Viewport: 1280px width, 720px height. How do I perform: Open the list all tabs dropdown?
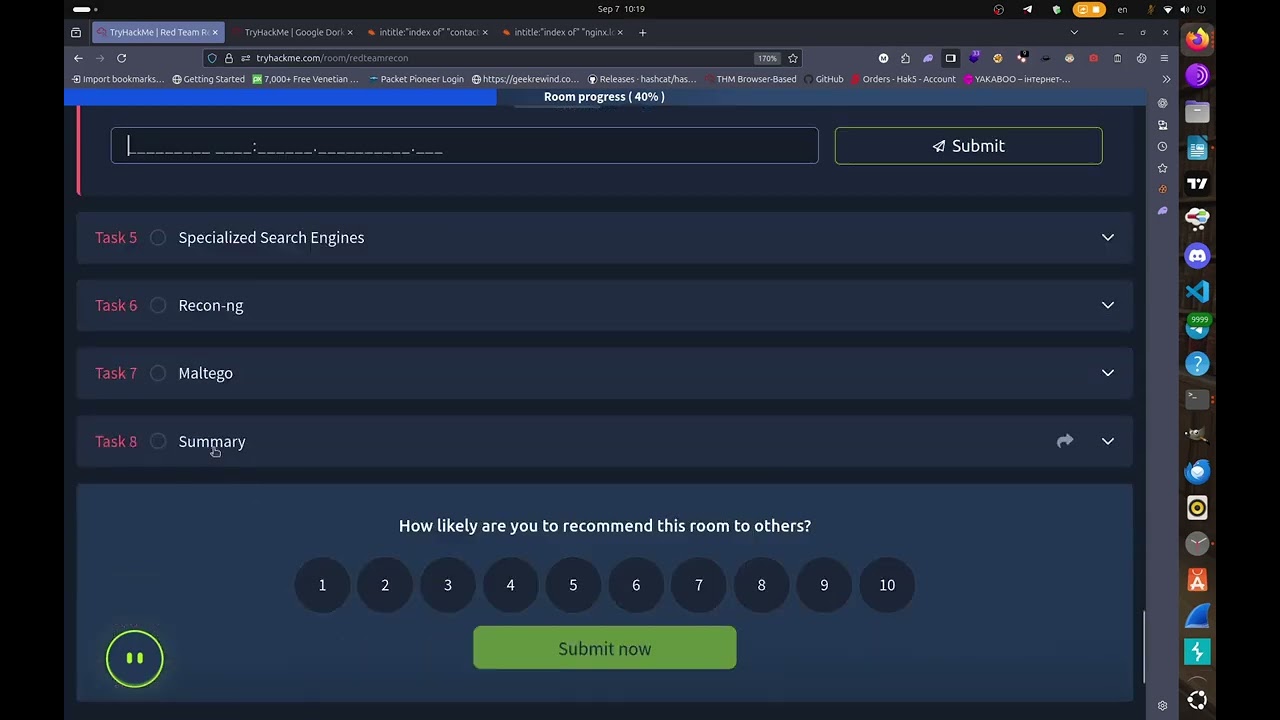click(x=1074, y=32)
